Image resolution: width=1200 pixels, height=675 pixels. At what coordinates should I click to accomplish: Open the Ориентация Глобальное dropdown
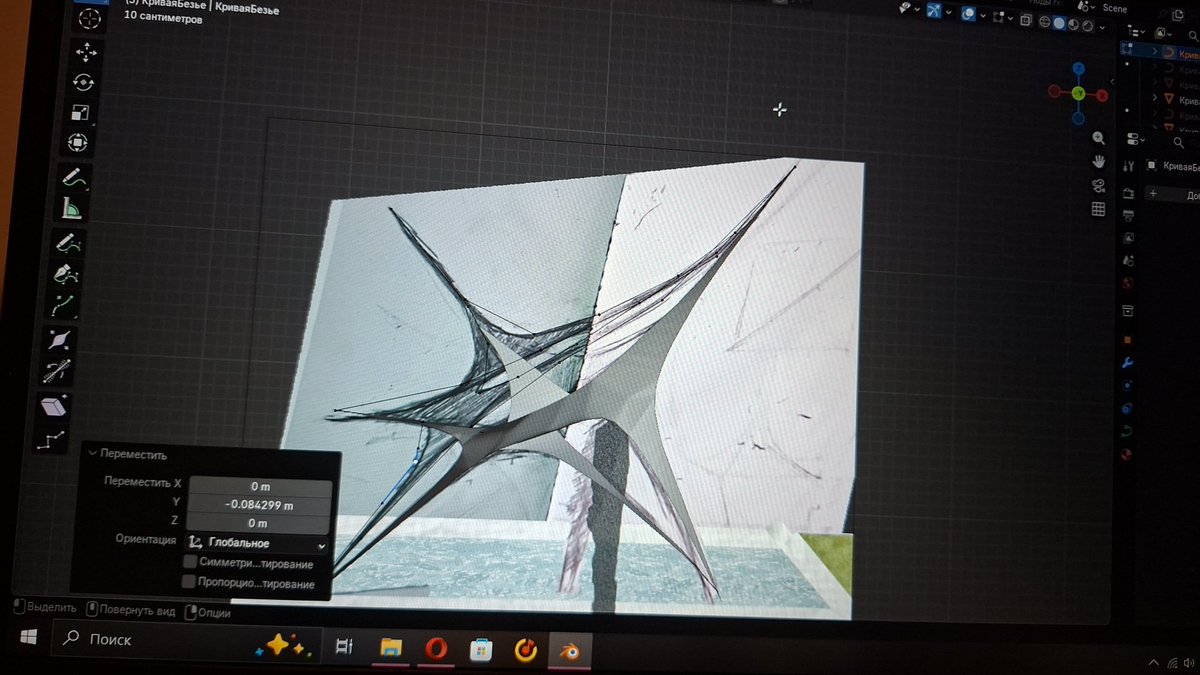tap(256, 543)
